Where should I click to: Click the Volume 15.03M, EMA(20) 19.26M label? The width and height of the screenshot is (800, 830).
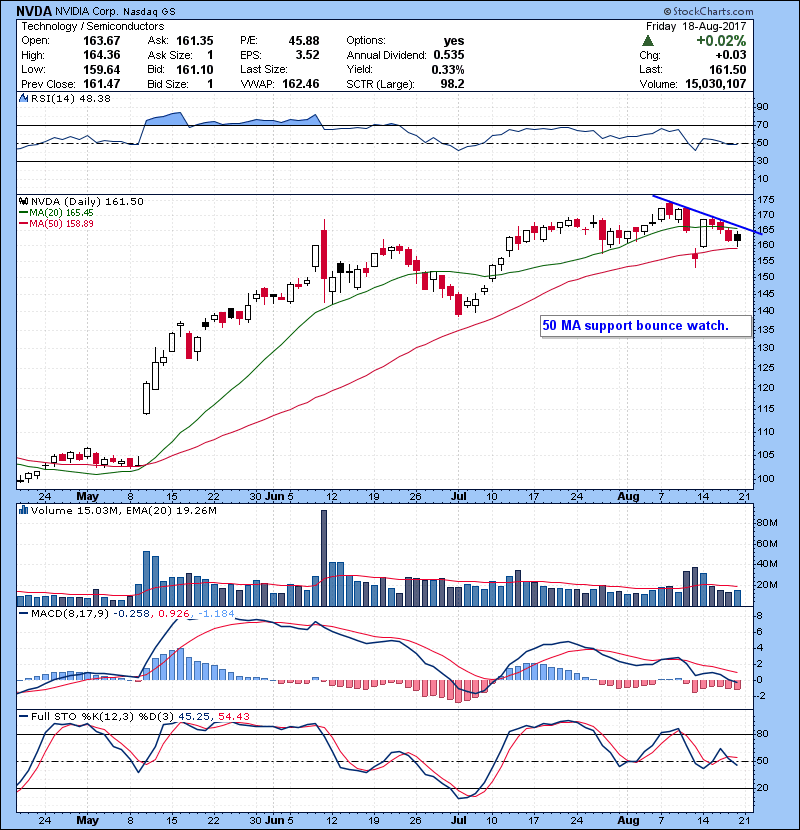(124, 510)
